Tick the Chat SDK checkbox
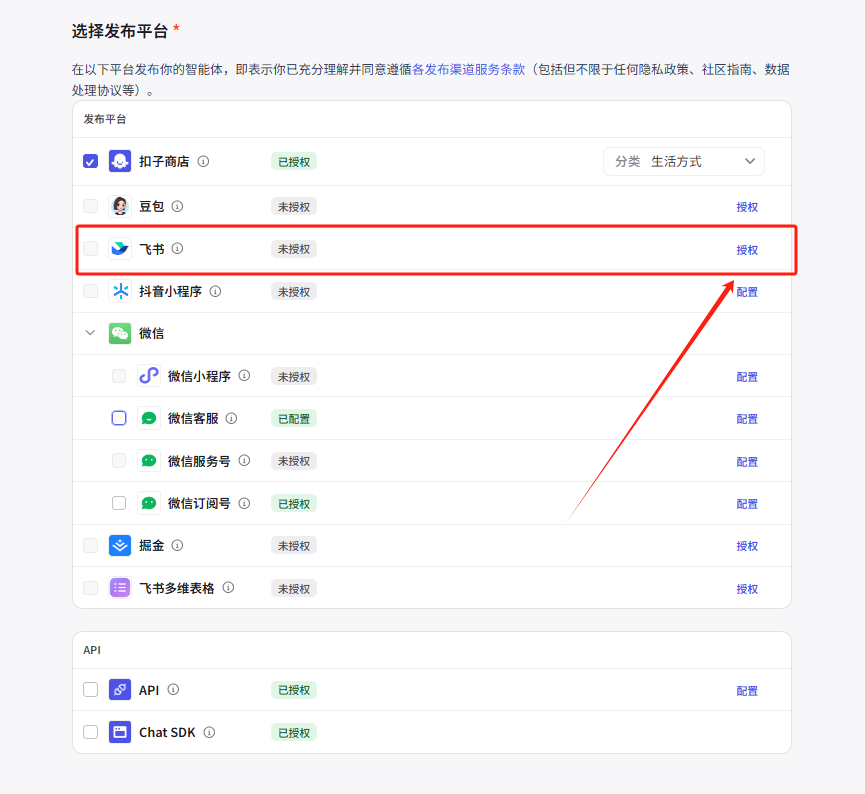The image size is (865, 794). pos(91,732)
